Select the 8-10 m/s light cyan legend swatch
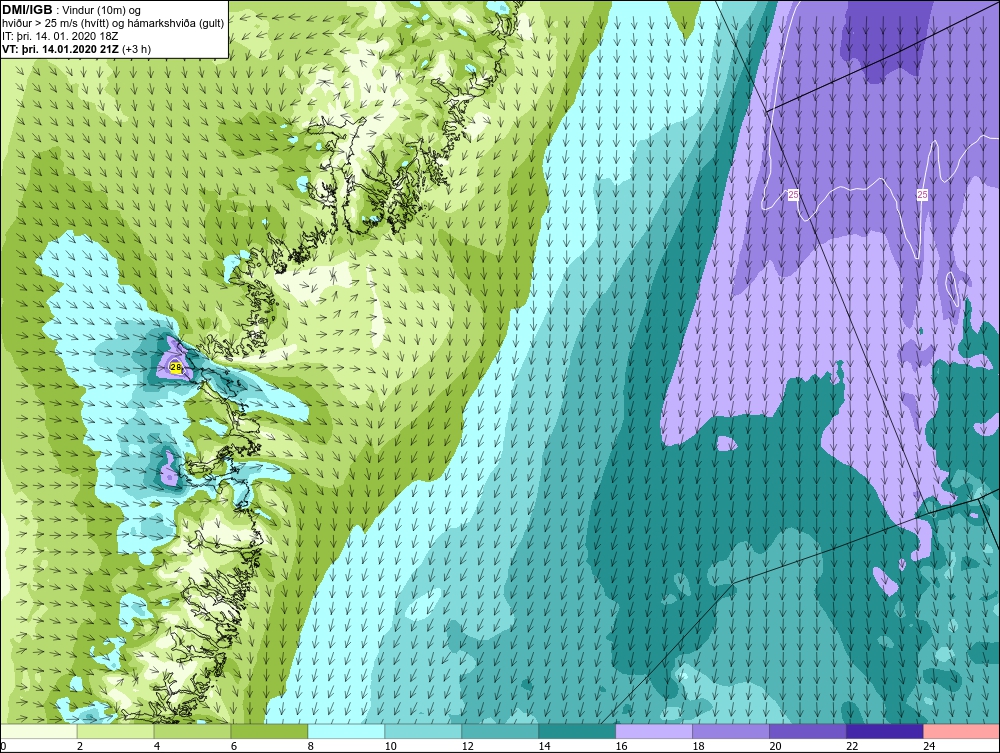Image resolution: width=1000 pixels, height=753 pixels. tap(346, 731)
